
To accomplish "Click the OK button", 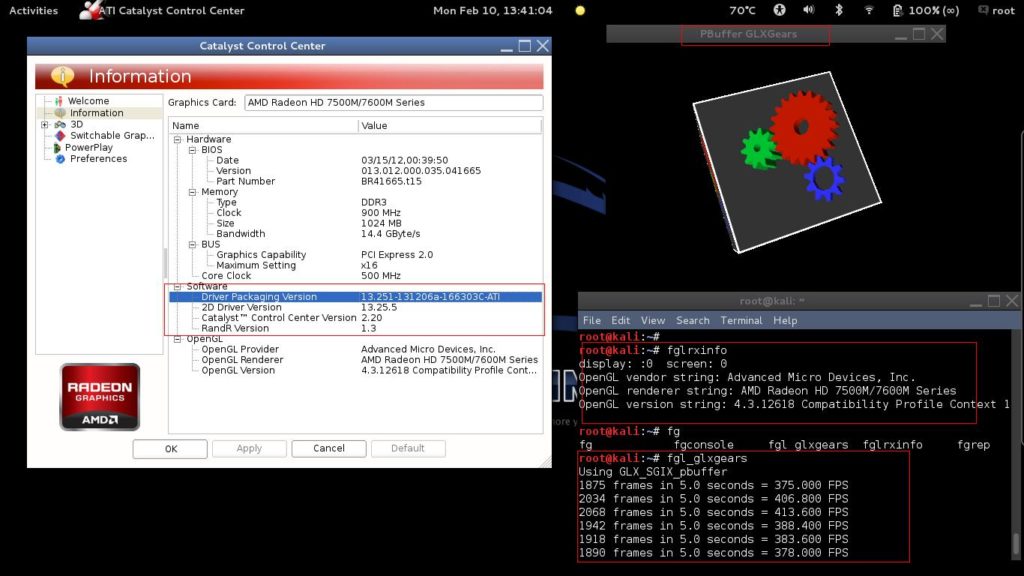I will tap(170, 449).
